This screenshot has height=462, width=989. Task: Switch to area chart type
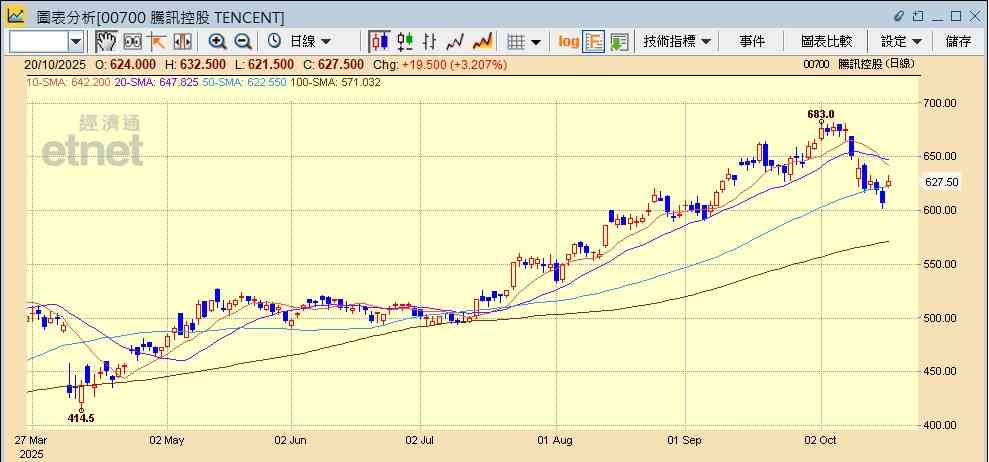pos(482,41)
